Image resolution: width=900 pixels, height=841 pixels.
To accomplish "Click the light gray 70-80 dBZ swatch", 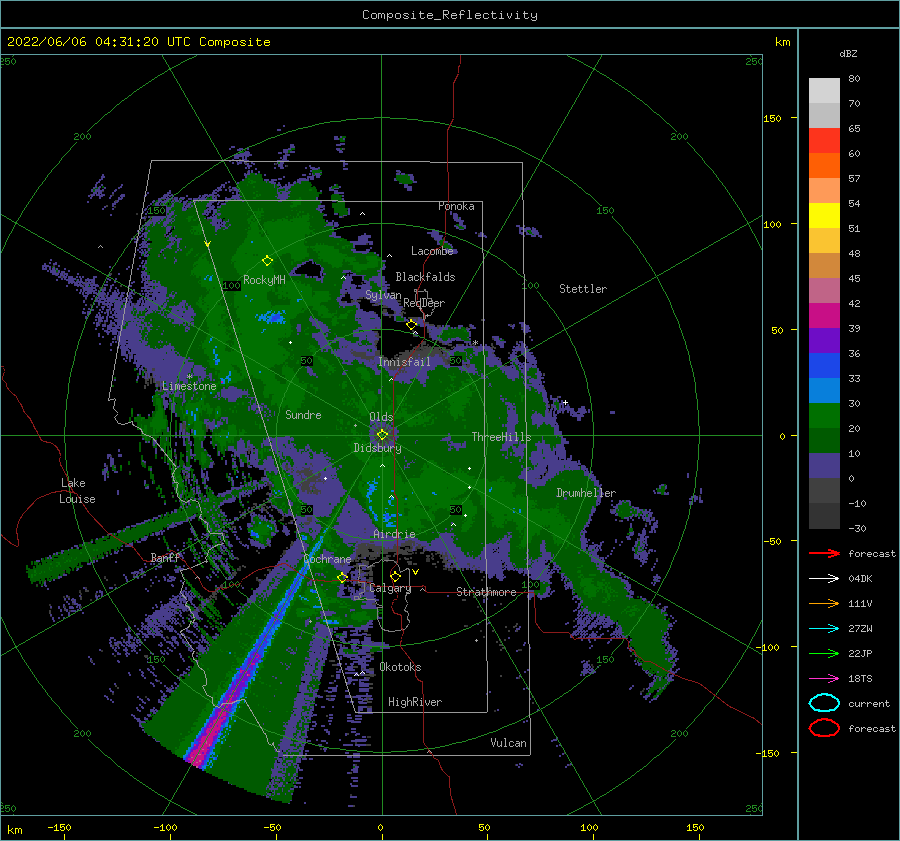I will click(x=824, y=91).
